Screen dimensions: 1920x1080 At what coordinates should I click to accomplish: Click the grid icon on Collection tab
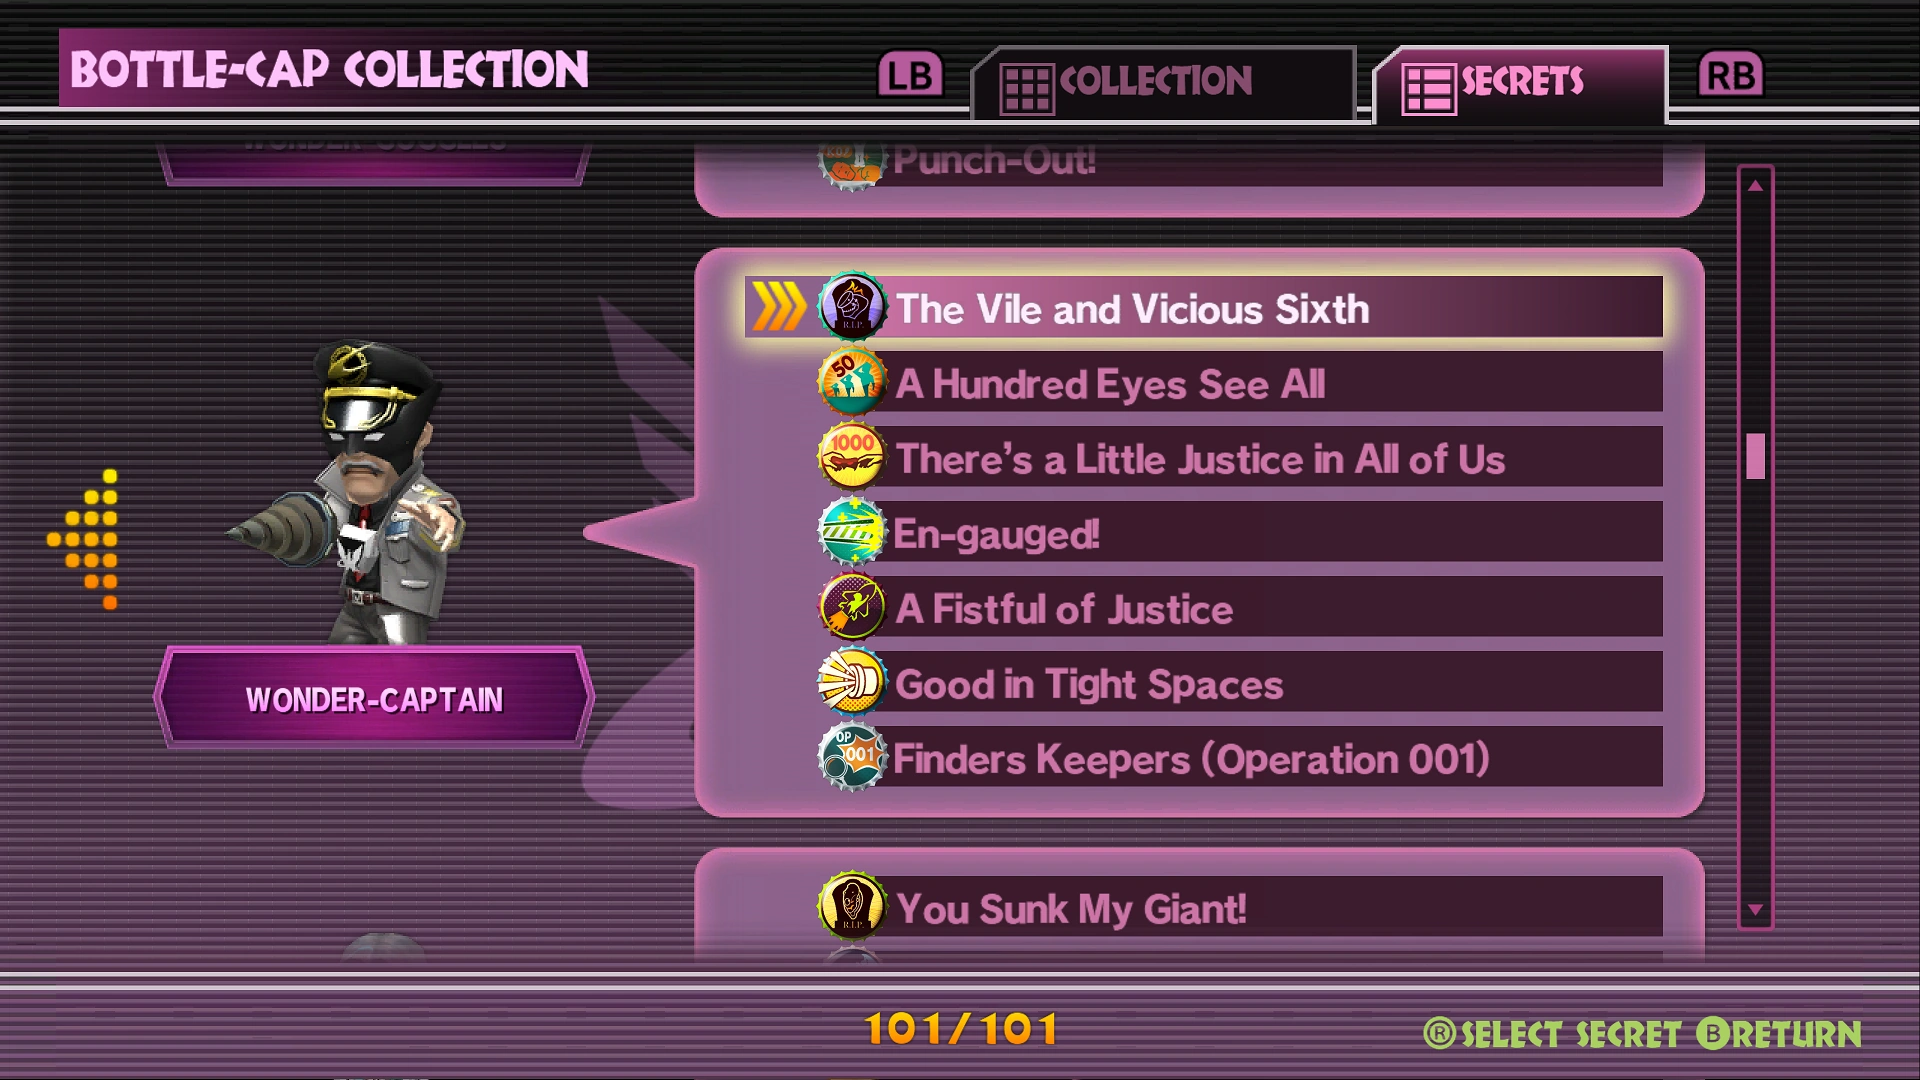(1027, 90)
